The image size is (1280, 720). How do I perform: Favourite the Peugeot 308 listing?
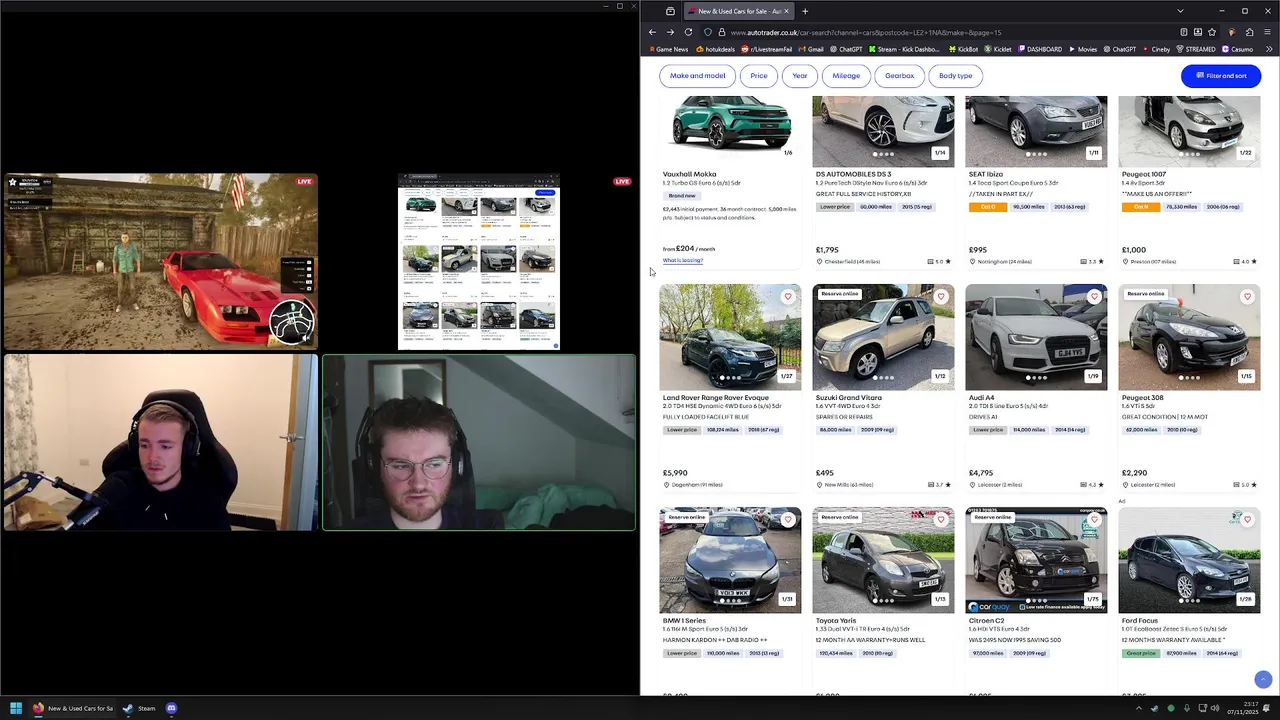tap(1247, 297)
